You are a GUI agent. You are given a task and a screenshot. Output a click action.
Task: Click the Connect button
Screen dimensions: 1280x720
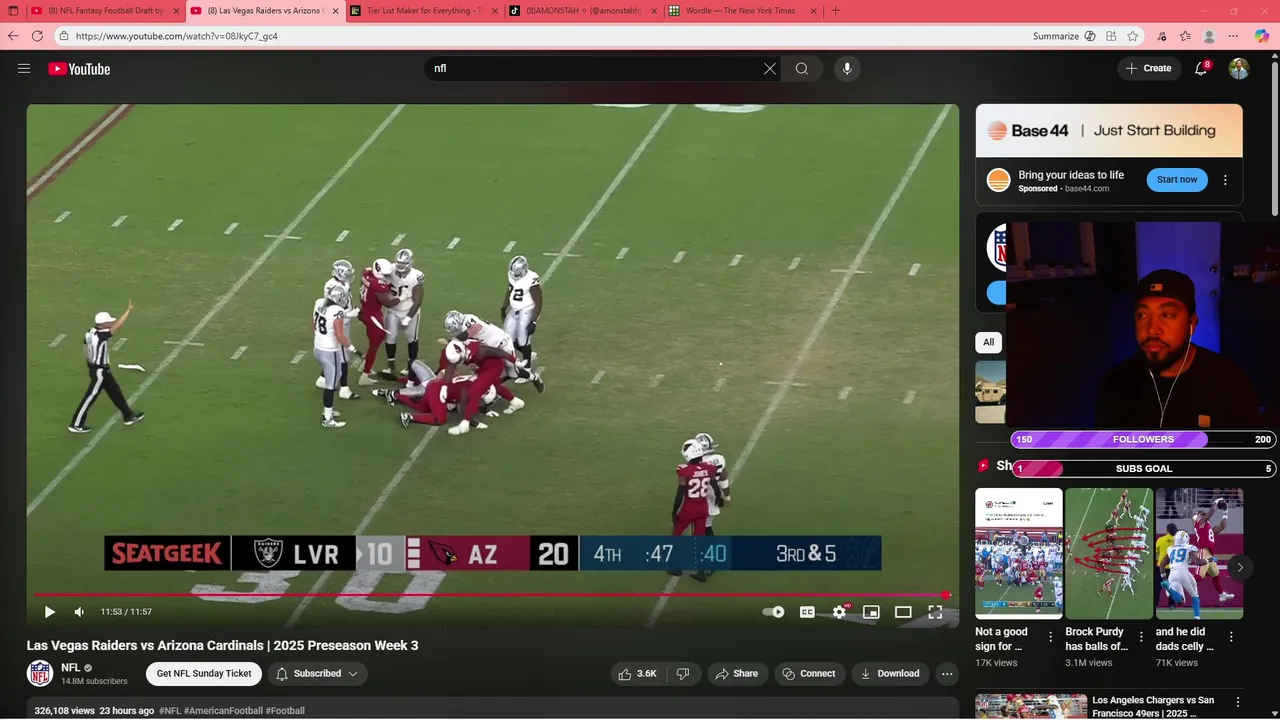[x=809, y=673]
